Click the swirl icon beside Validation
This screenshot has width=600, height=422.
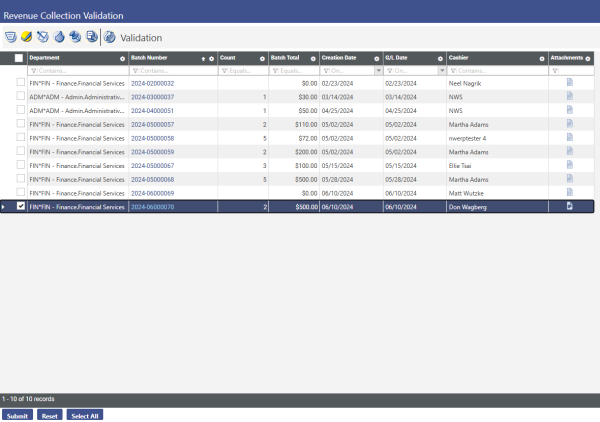109,37
